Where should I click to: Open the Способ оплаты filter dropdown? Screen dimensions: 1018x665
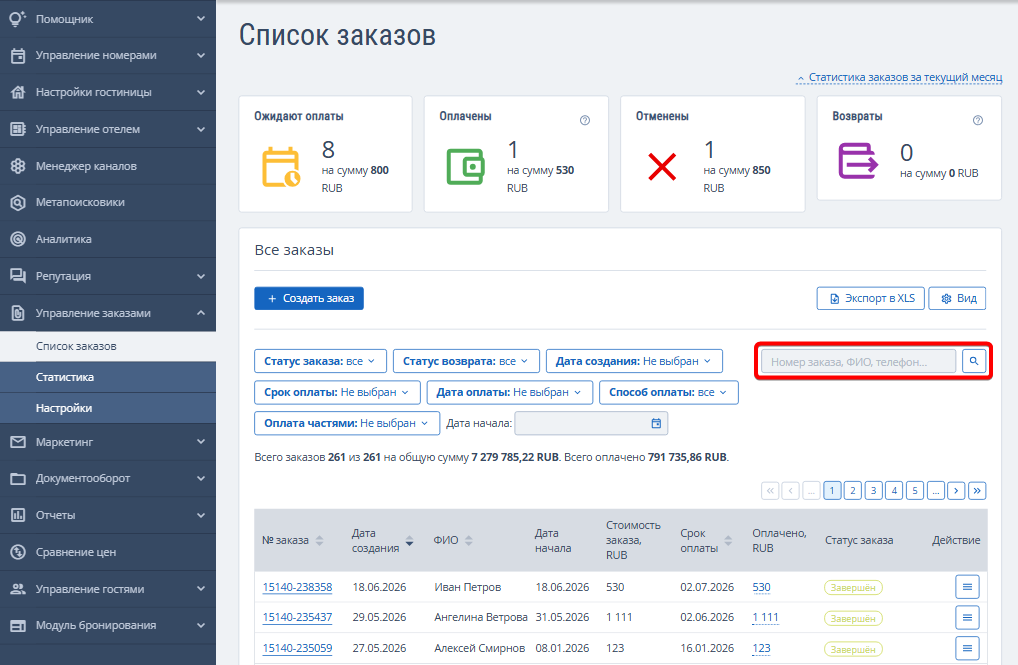[x=669, y=392]
